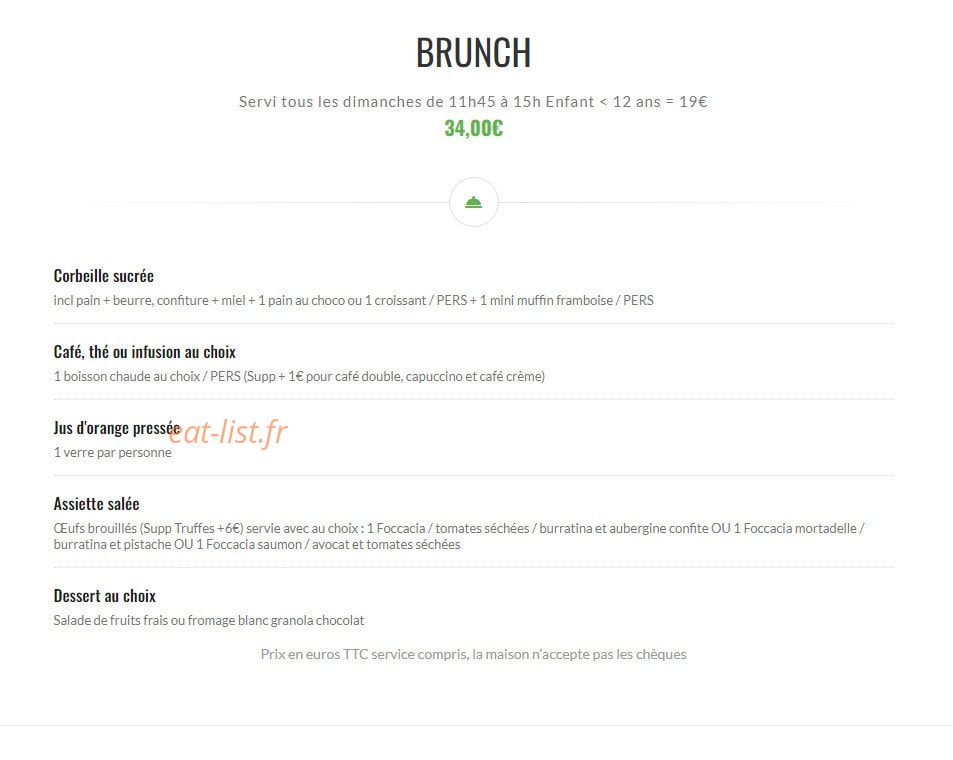The image size is (953, 760).
Task: Open the Corbeille sucrée menu item
Action: tap(104, 276)
